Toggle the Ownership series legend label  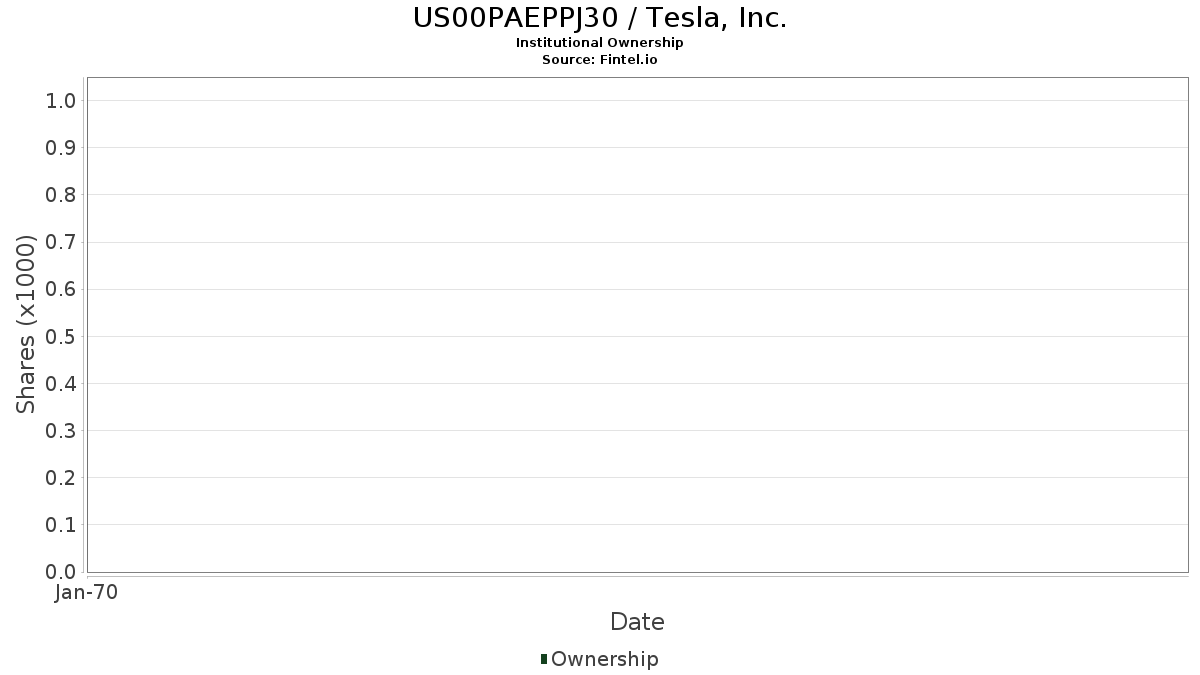tap(604, 659)
